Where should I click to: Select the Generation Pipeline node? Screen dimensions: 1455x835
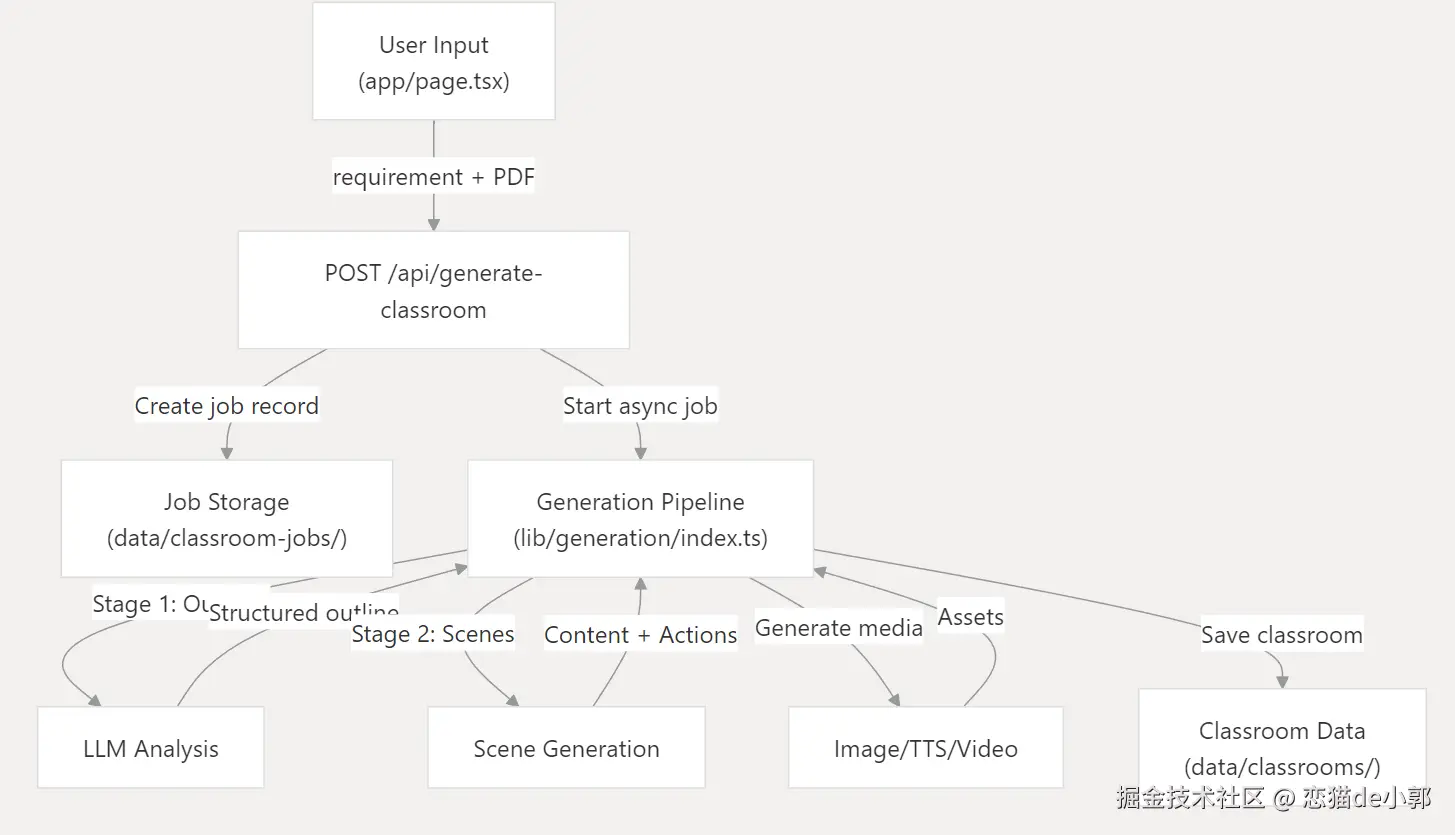[640, 519]
